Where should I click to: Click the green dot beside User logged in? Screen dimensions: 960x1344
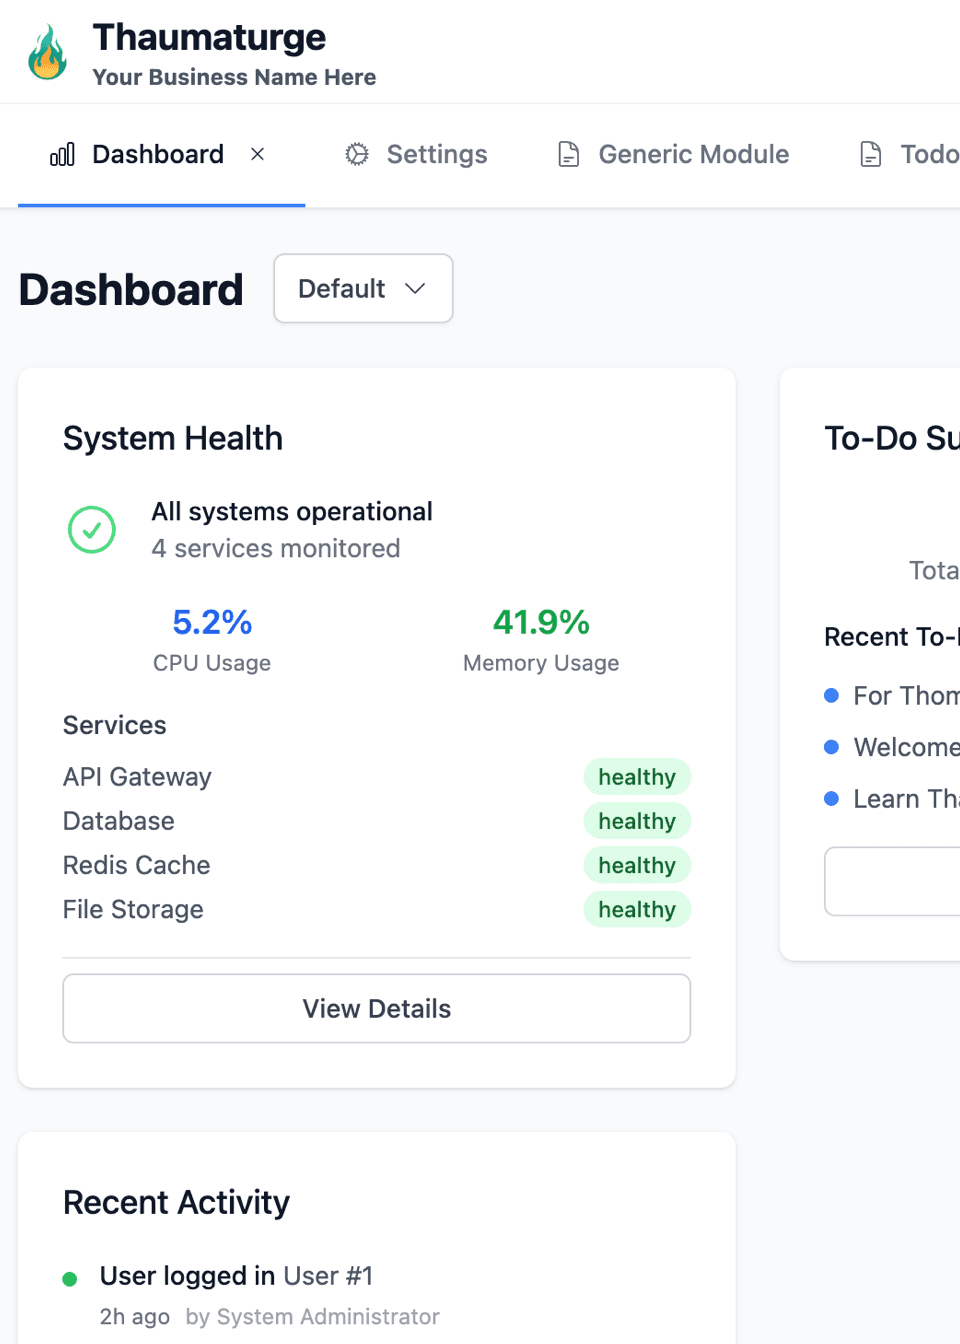coord(70,1277)
